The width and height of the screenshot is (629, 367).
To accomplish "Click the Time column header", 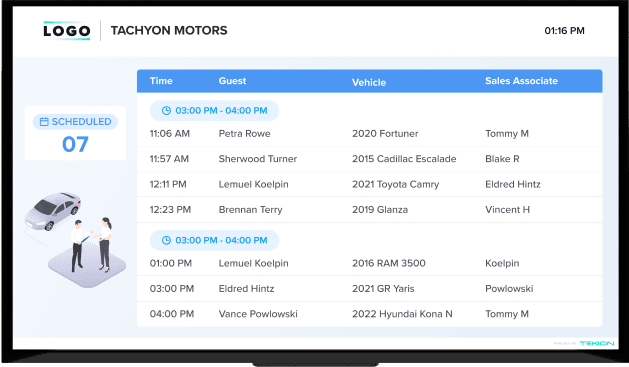I will coord(161,81).
